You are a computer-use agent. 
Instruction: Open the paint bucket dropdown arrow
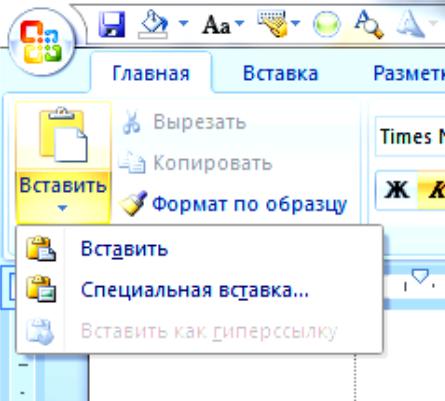[x=183, y=23]
